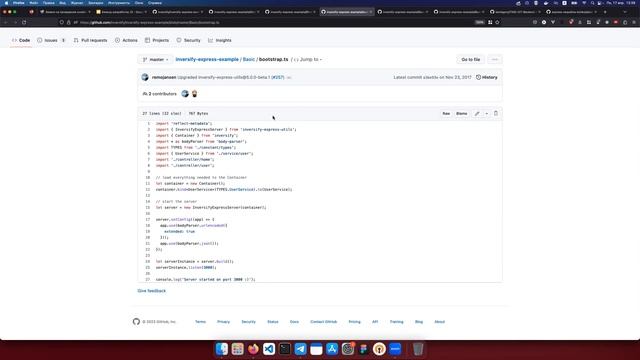Screen dimensions: 640x360
Task: Open the Actions tab
Action: (126, 40)
